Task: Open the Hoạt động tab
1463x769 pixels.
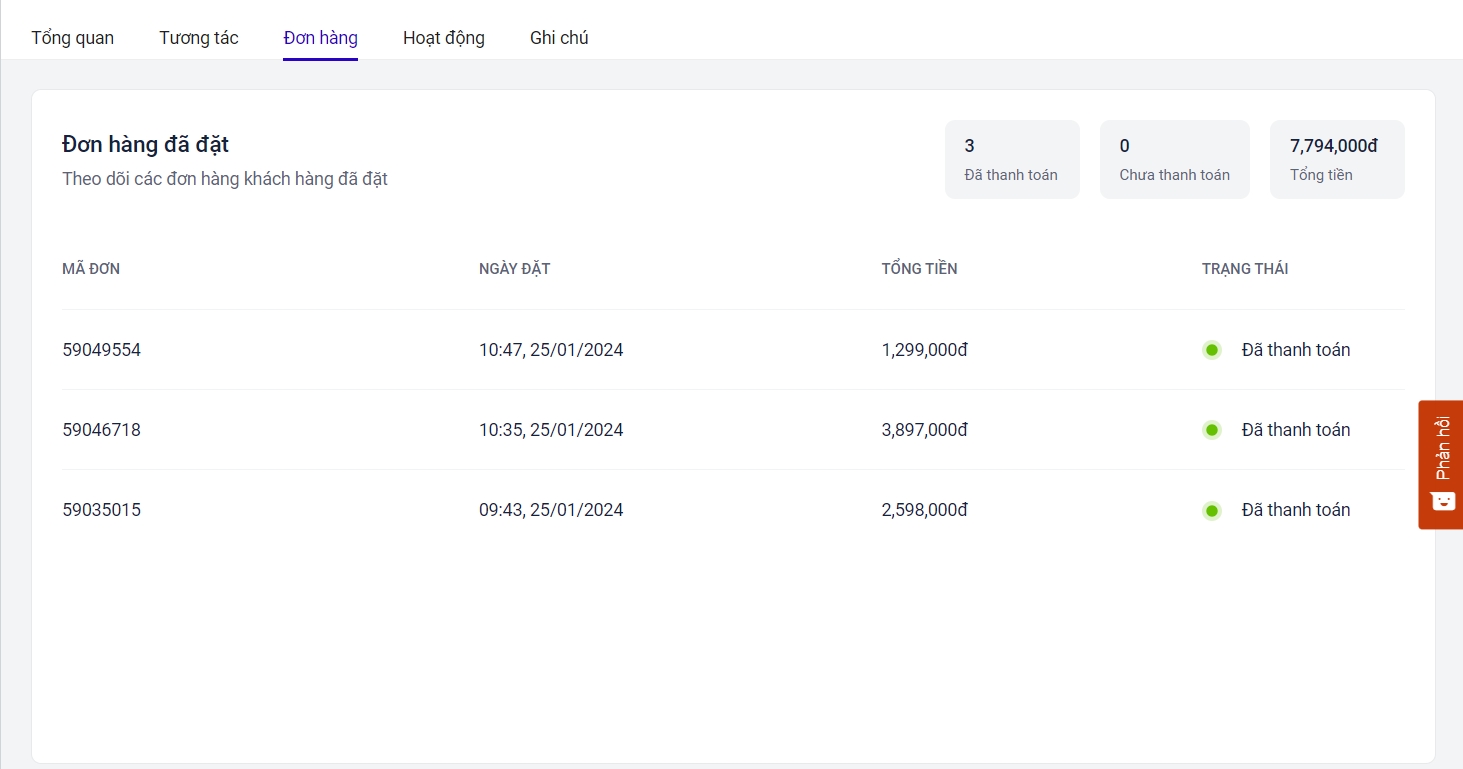Action: (x=443, y=38)
